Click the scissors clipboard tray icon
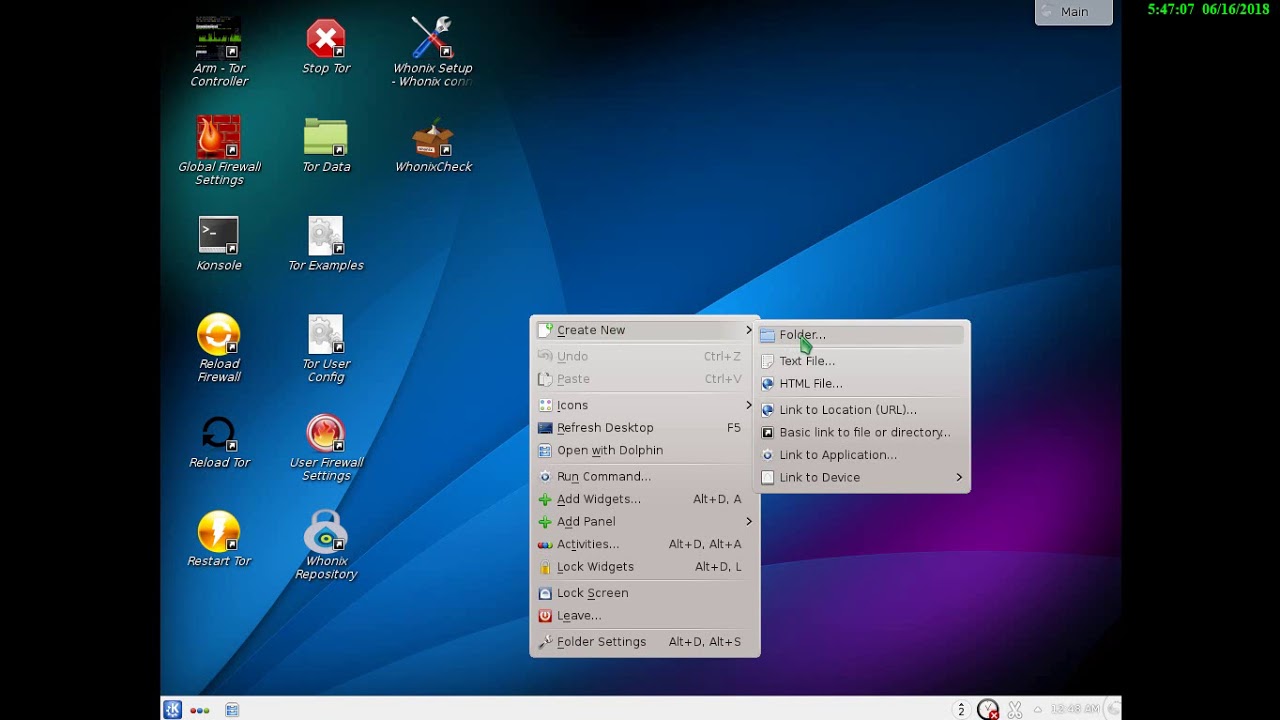 [1015, 710]
